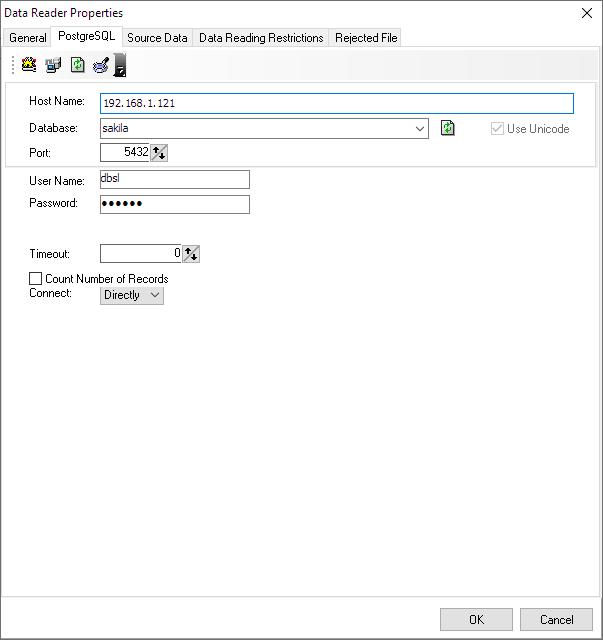
Task: Open the Connect dropdown set to Directly
Action: [132, 295]
